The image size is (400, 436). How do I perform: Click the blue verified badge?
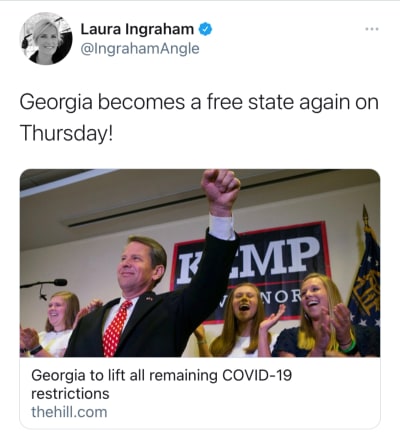205,29
